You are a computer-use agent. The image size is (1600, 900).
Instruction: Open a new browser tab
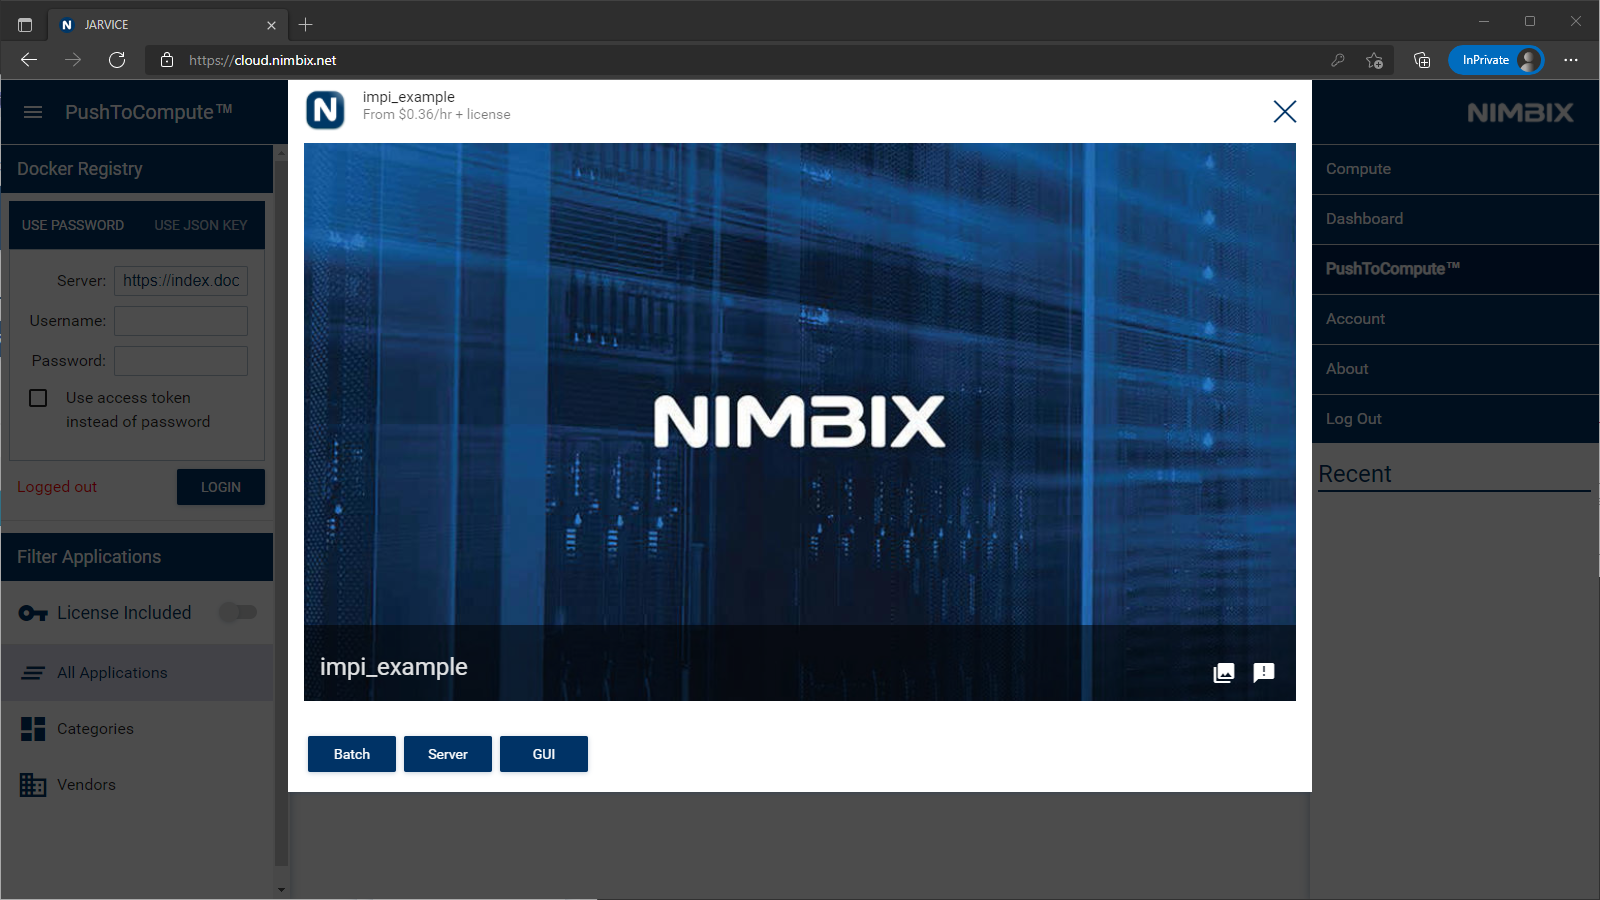tap(306, 24)
